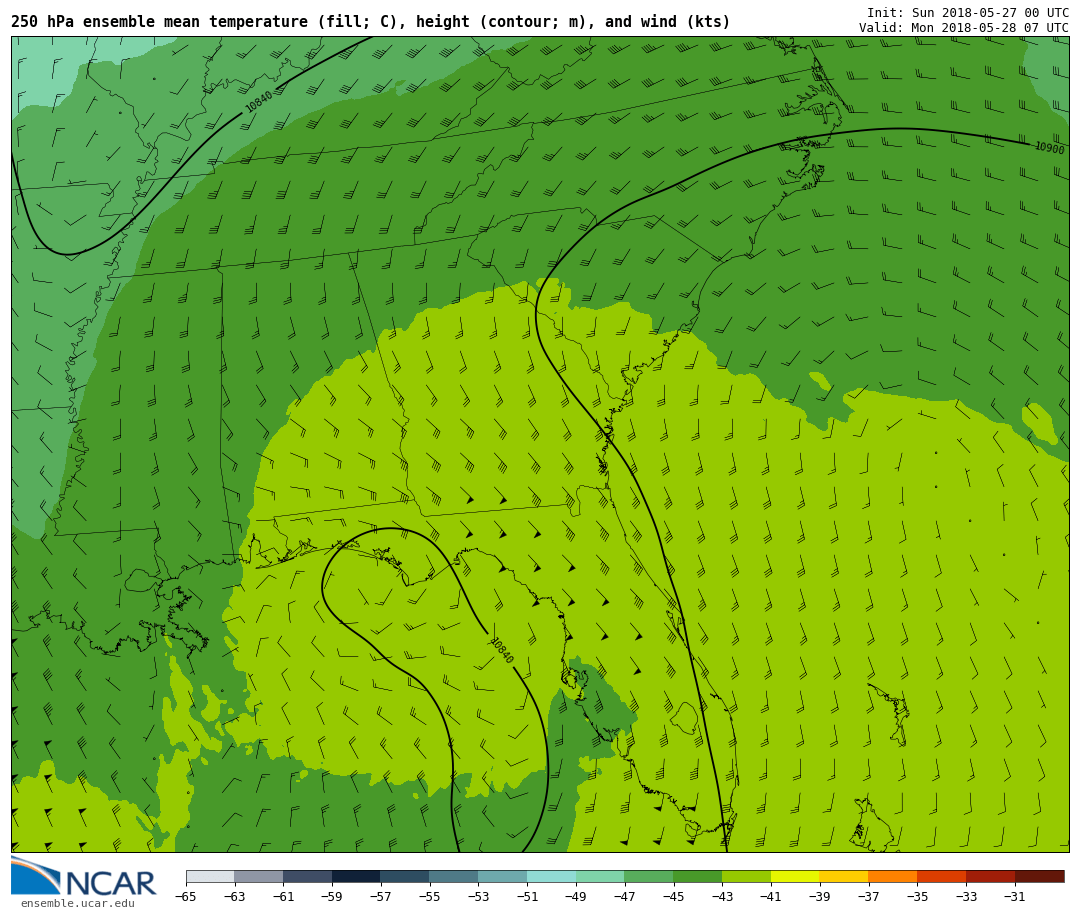This screenshot has height=915, width=1080.
Task: Select the 250 hPa ensemble mean temperature title
Action: coord(370,22)
